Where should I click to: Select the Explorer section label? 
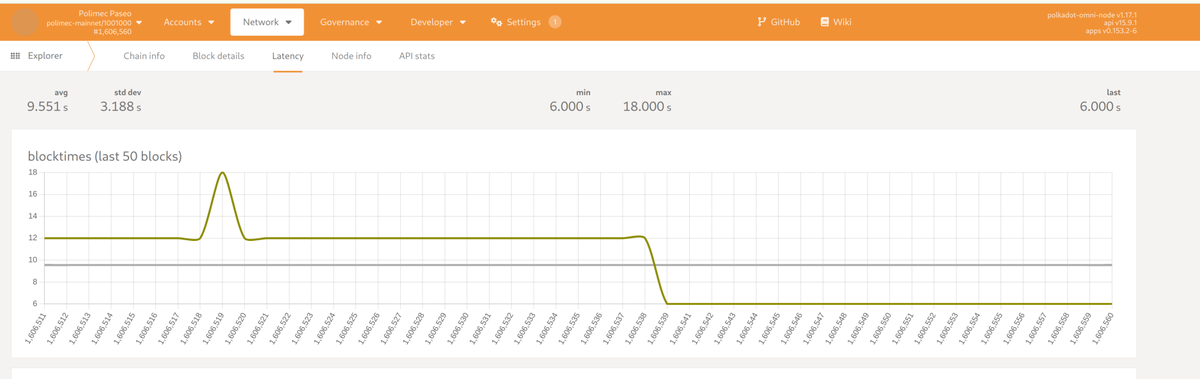click(44, 56)
